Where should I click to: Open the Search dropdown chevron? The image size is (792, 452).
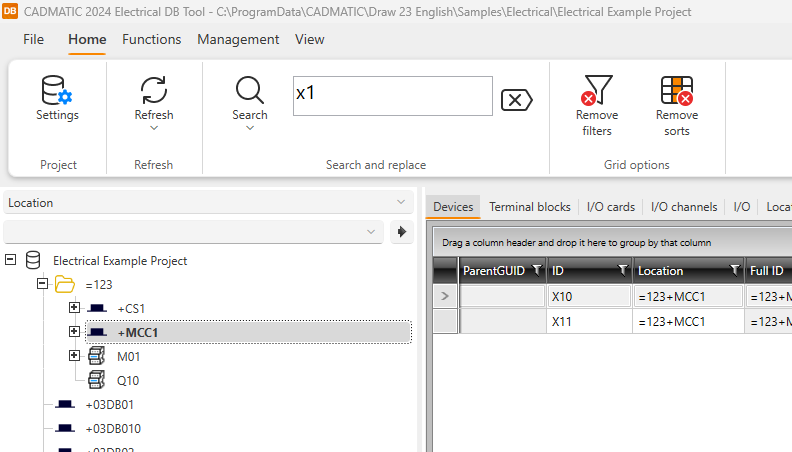(x=250, y=128)
